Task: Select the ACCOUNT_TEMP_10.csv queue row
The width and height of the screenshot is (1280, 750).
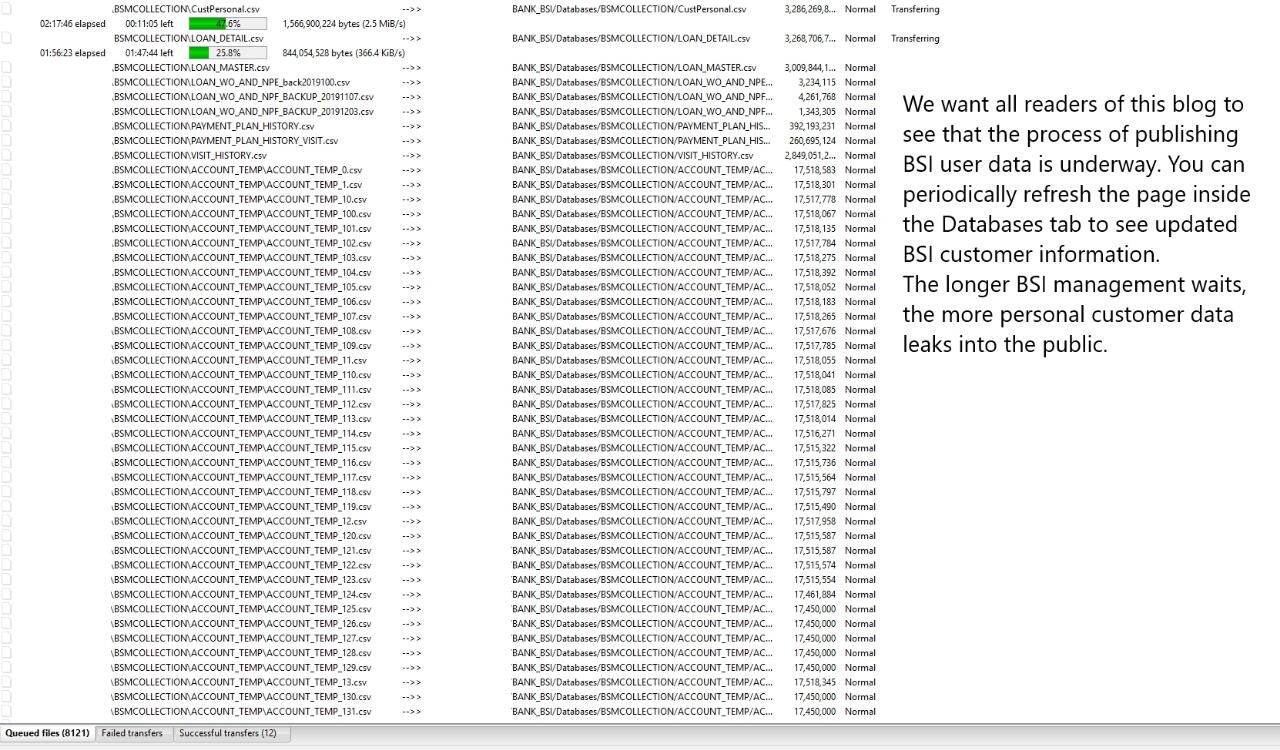Action: [x=239, y=199]
